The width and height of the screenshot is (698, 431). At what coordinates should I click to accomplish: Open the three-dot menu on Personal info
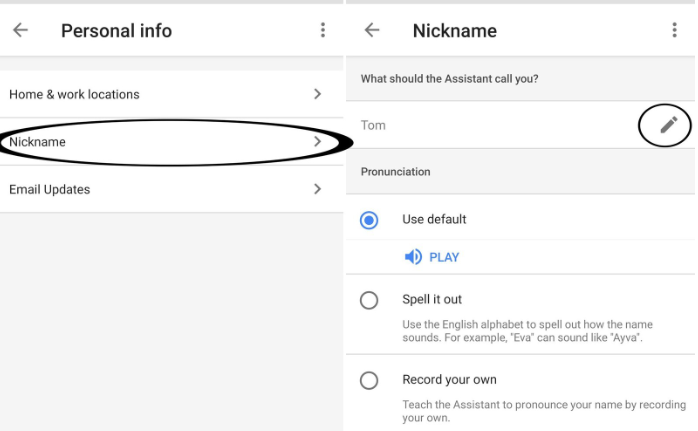(323, 30)
